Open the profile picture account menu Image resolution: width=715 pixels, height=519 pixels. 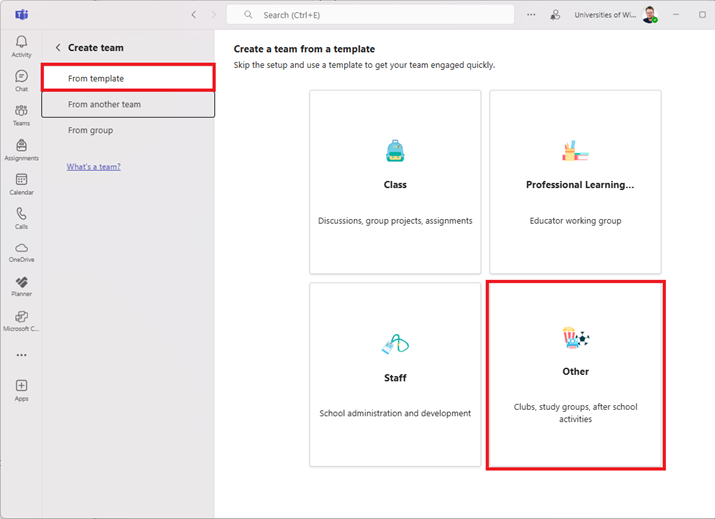coord(650,15)
